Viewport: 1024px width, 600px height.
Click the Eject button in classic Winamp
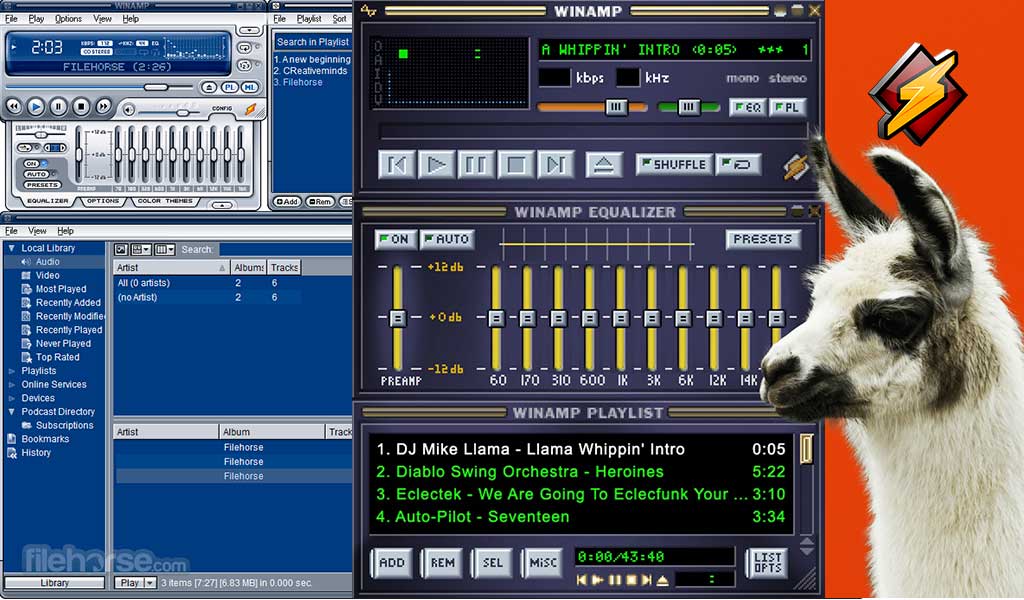coord(603,165)
